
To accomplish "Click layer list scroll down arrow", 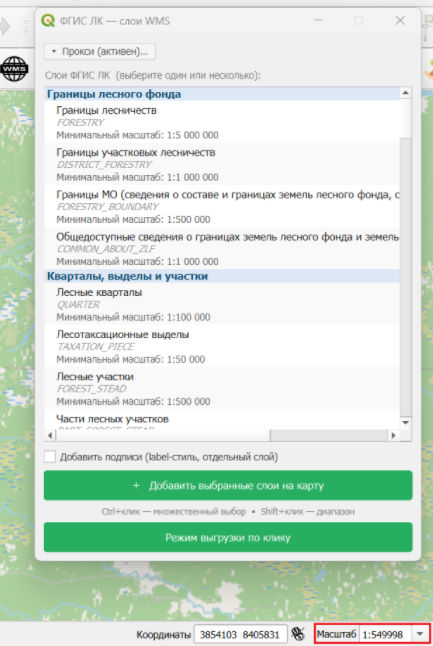I will coord(405,423).
